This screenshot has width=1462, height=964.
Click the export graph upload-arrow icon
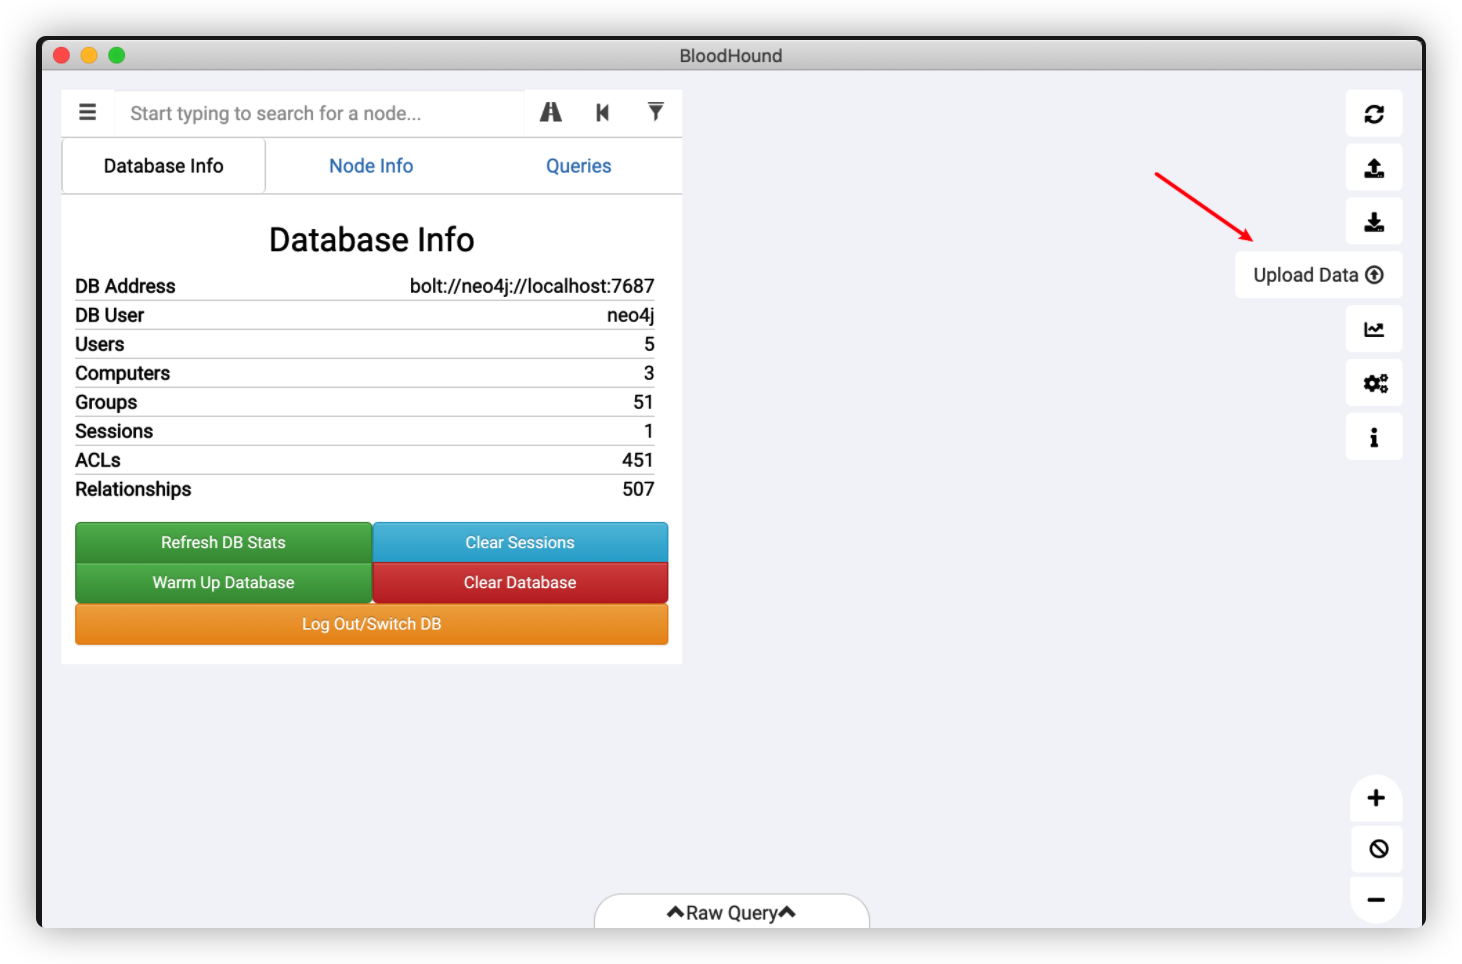tap(1374, 168)
